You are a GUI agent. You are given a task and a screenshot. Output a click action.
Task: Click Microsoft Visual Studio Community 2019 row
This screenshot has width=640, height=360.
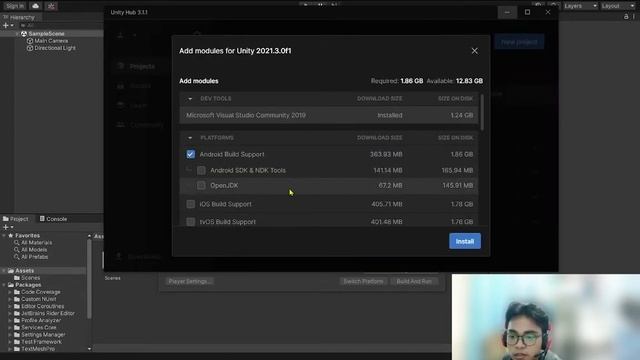tap(329, 115)
